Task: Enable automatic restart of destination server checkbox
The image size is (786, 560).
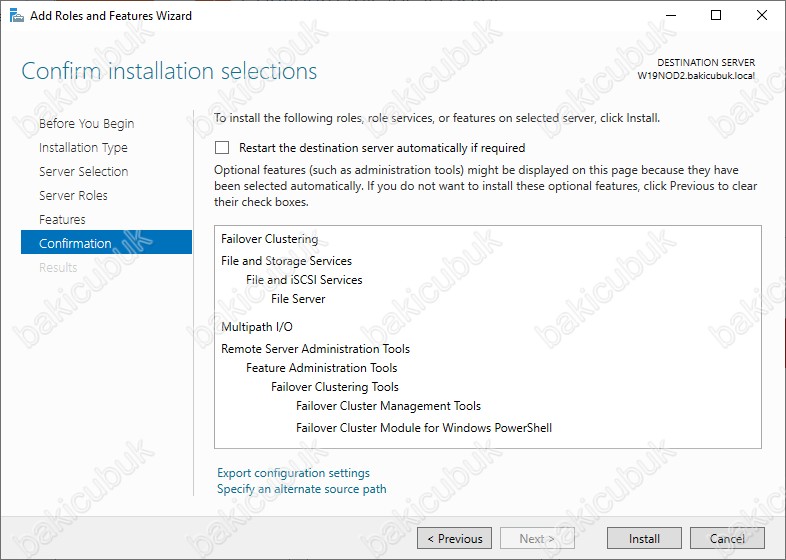Action: (x=222, y=147)
